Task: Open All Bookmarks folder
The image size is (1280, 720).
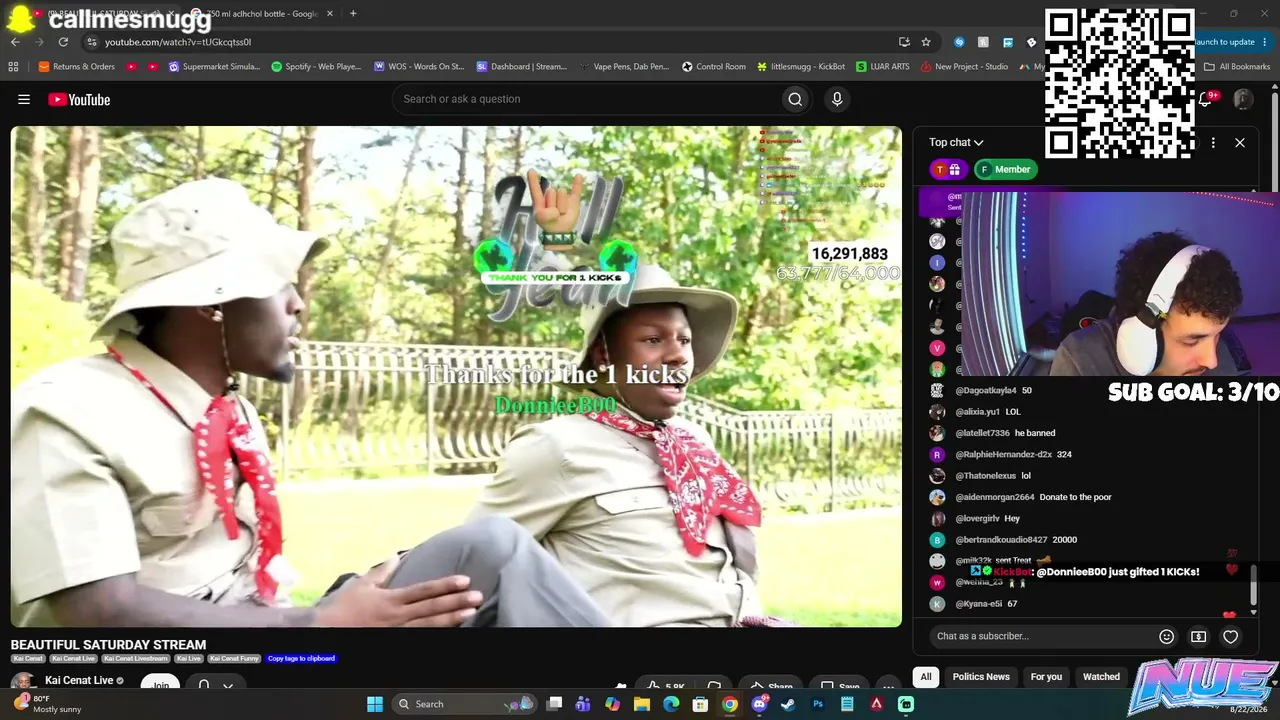Action: pyautogui.click(x=1237, y=67)
